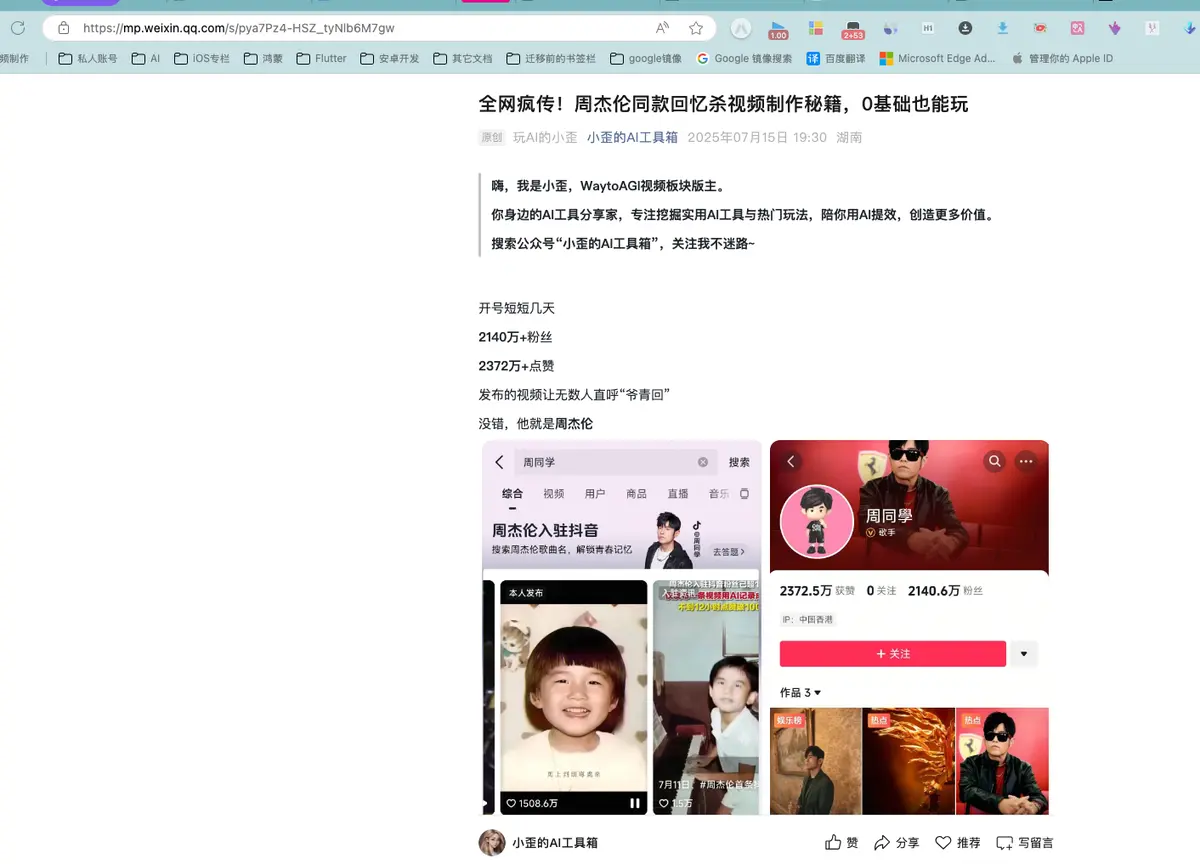Open the four colored squares extension
The image size is (1200, 864).
pyautogui.click(x=816, y=28)
